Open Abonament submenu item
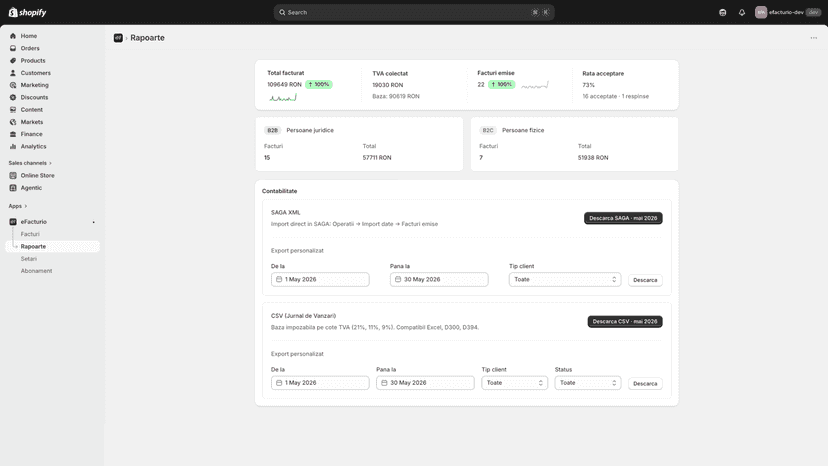 pos(36,271)
